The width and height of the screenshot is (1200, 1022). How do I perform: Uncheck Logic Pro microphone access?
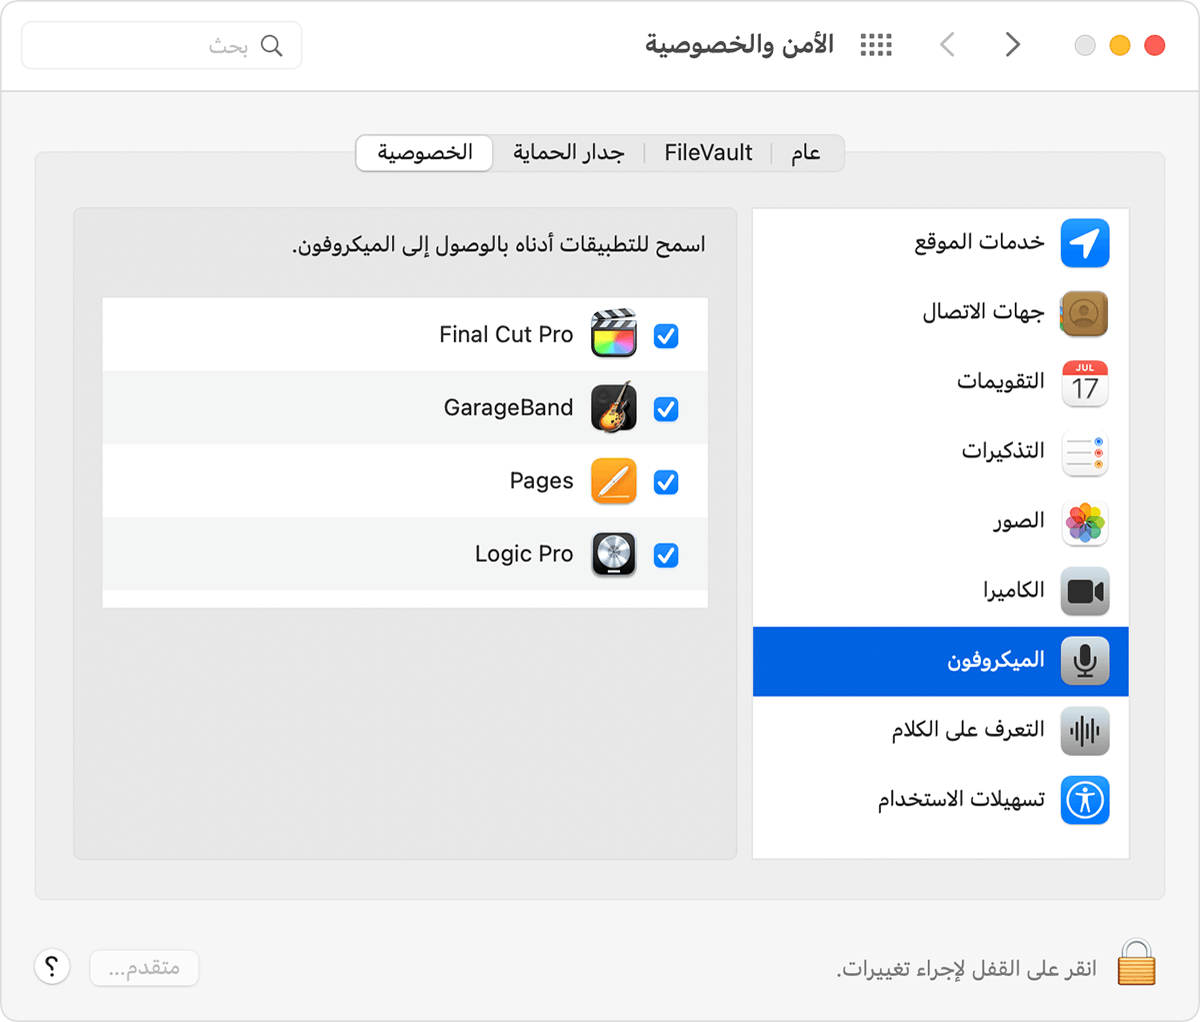665,554
